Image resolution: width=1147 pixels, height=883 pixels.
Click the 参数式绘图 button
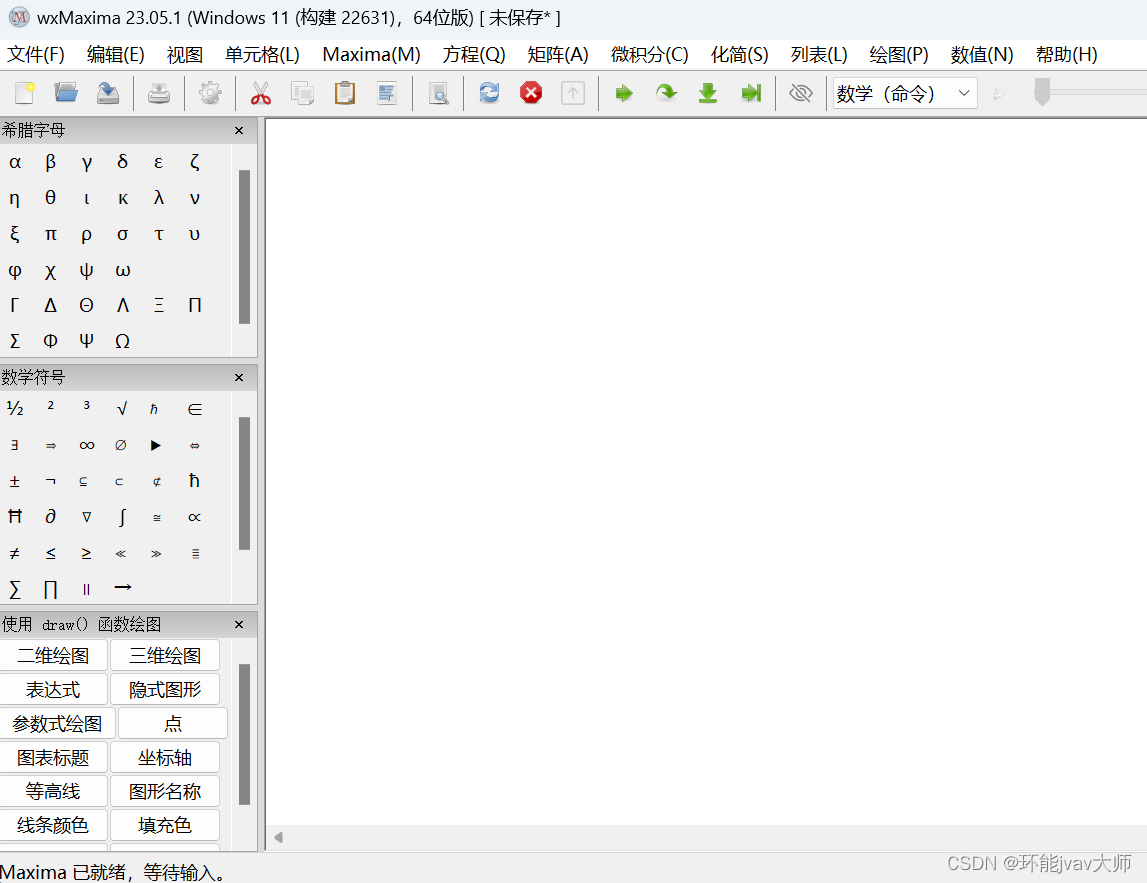tap(57, 724)
